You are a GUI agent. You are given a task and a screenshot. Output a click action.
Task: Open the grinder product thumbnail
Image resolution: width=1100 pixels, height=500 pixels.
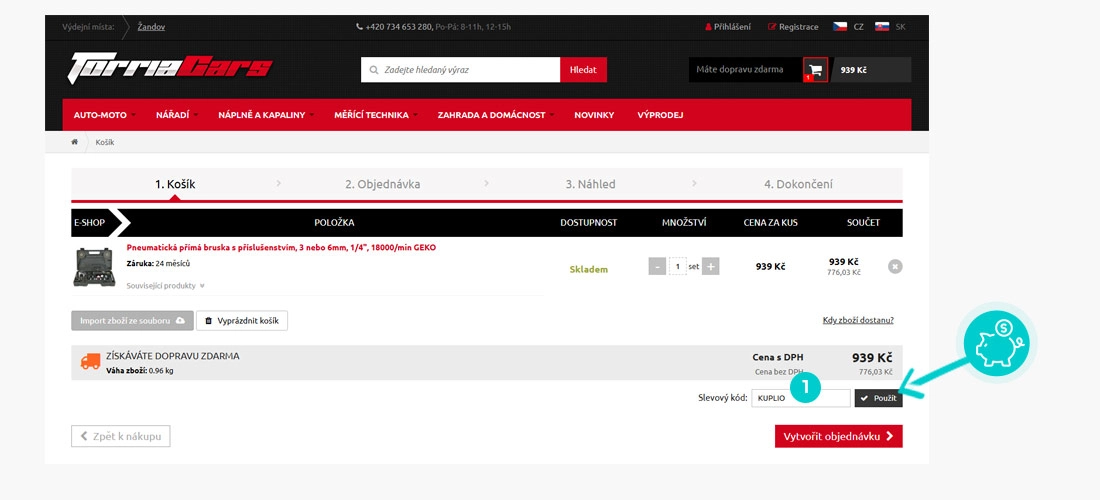click(94, 267)
